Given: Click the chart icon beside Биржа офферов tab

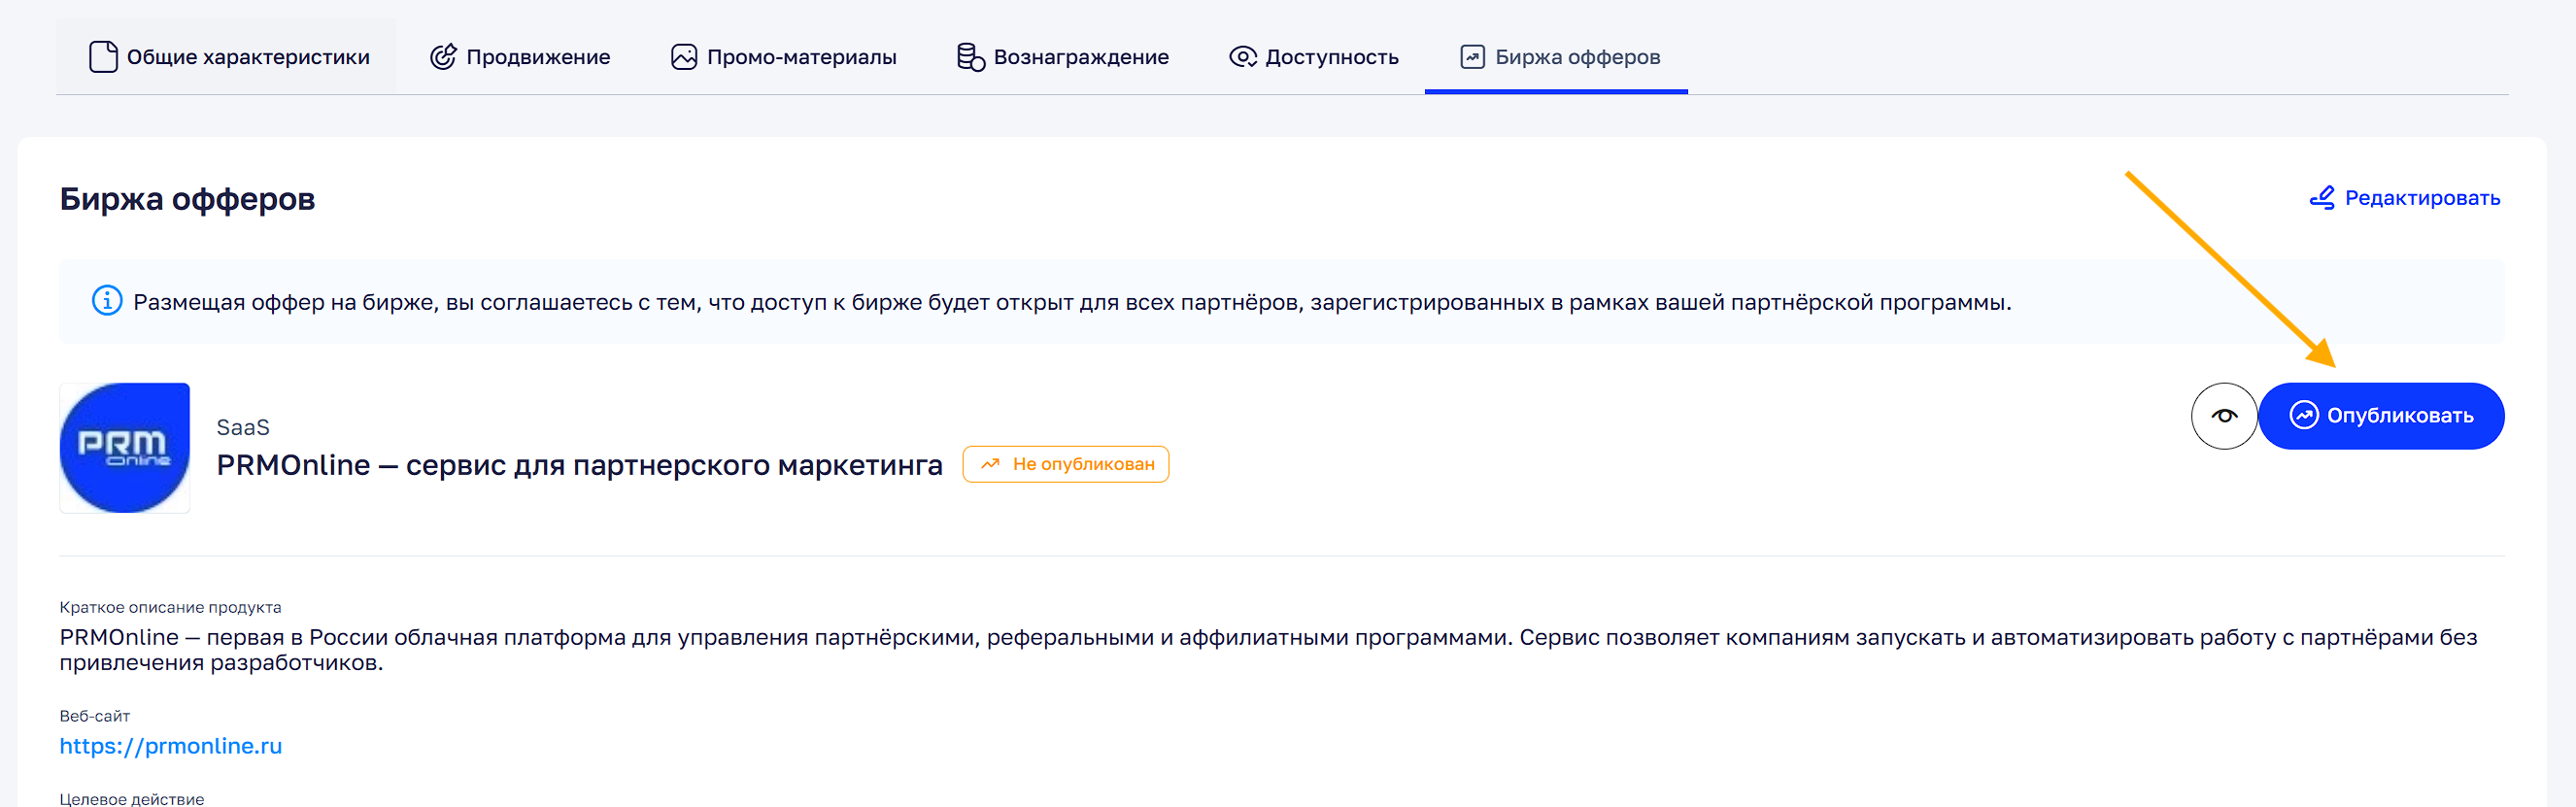Looking at the screenshot, I should click(1472, 57).
